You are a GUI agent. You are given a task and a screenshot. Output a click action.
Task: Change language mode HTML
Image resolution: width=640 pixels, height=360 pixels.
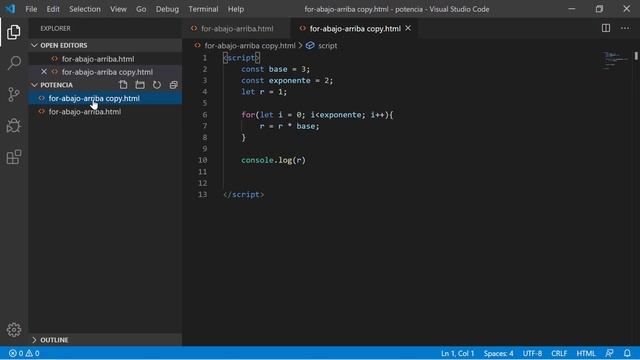[586, 353]
